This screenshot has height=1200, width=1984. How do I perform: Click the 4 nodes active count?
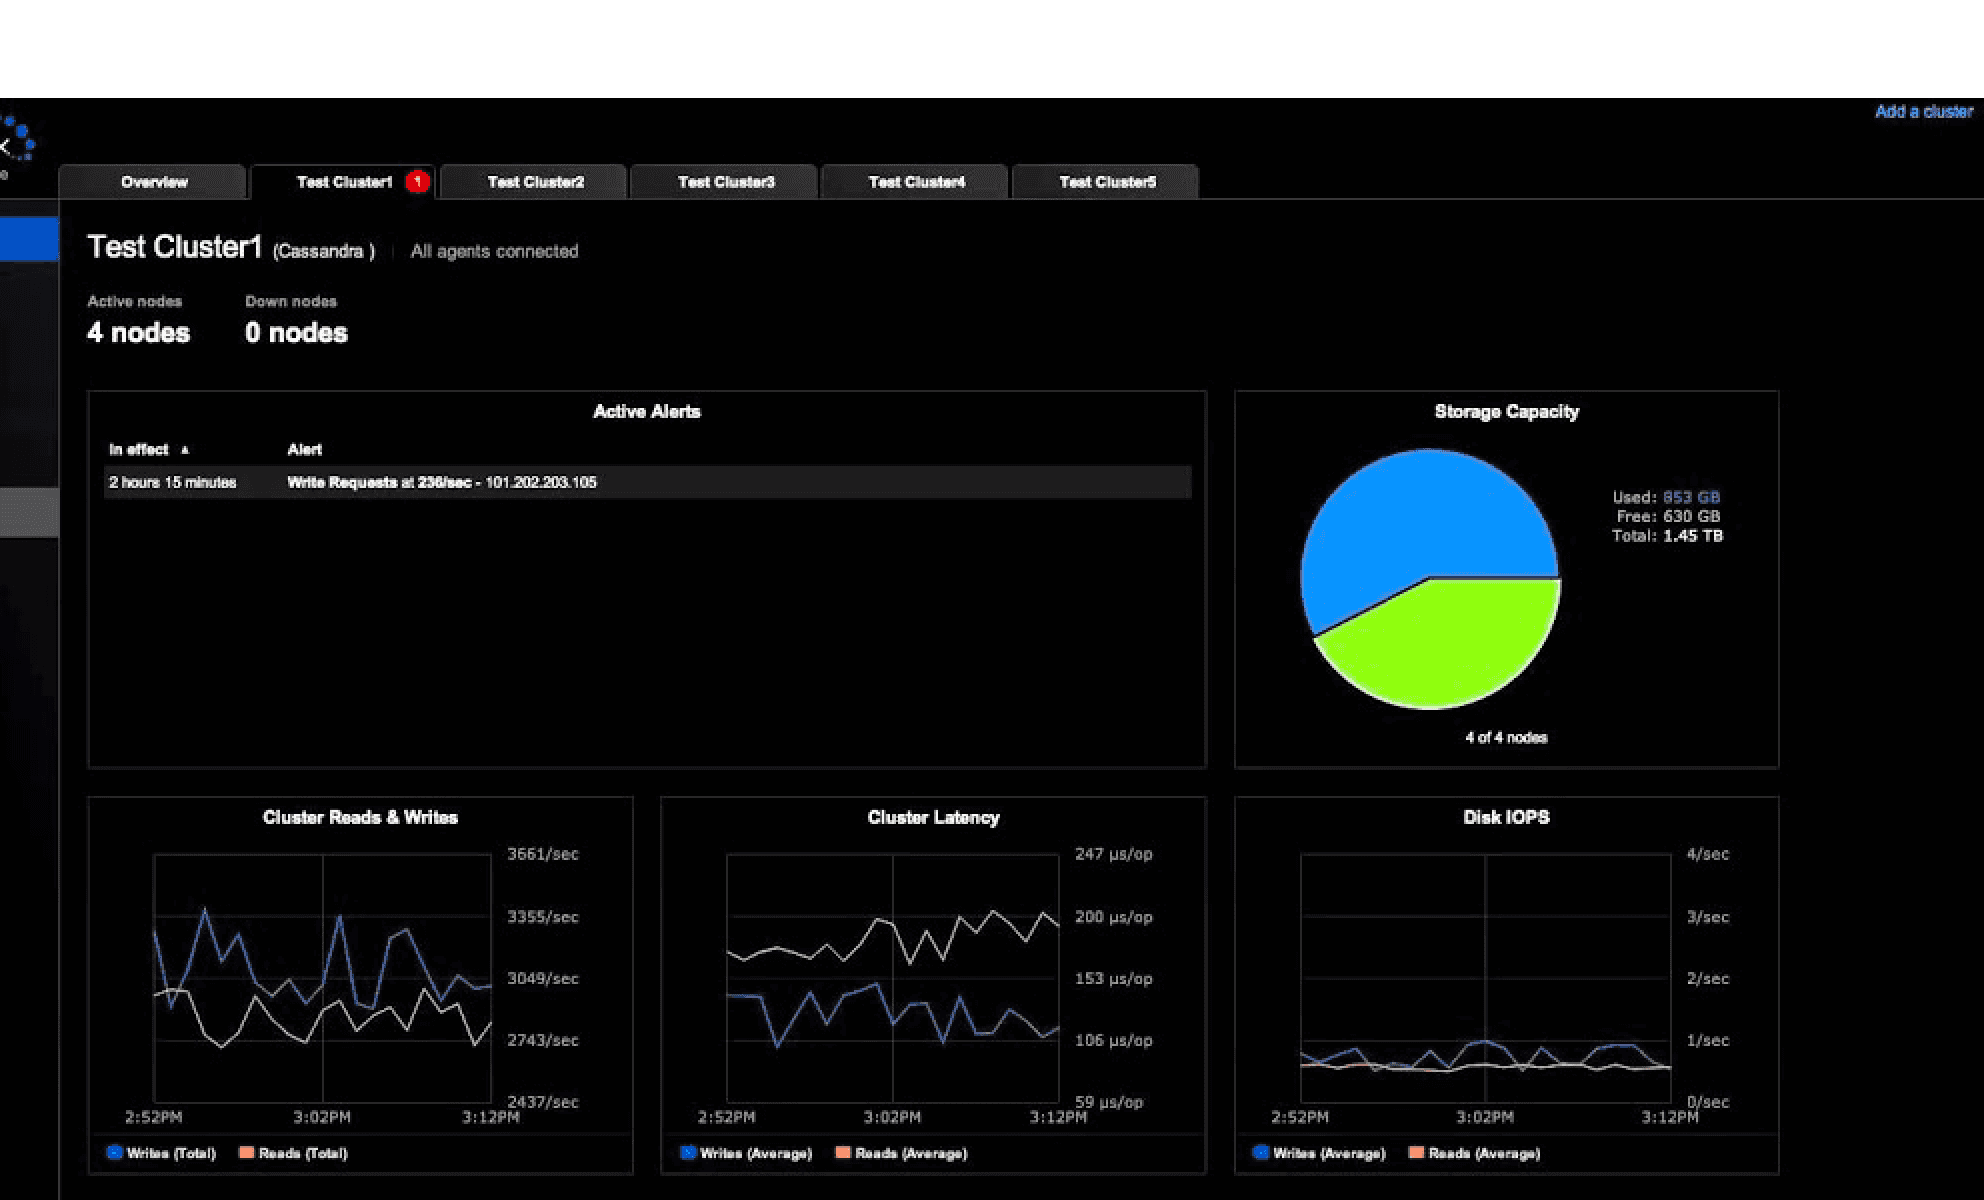138,332
